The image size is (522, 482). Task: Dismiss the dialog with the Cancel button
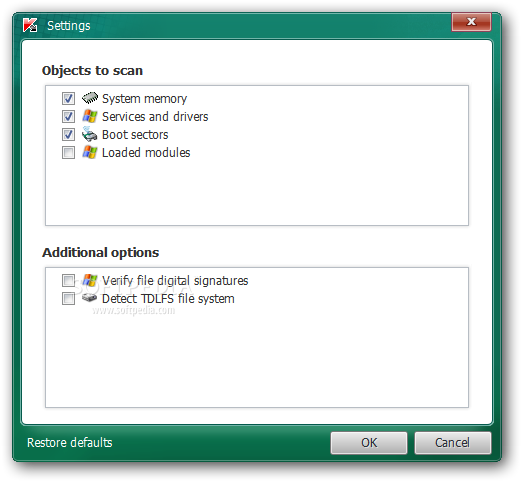click(x=453, y=443)
